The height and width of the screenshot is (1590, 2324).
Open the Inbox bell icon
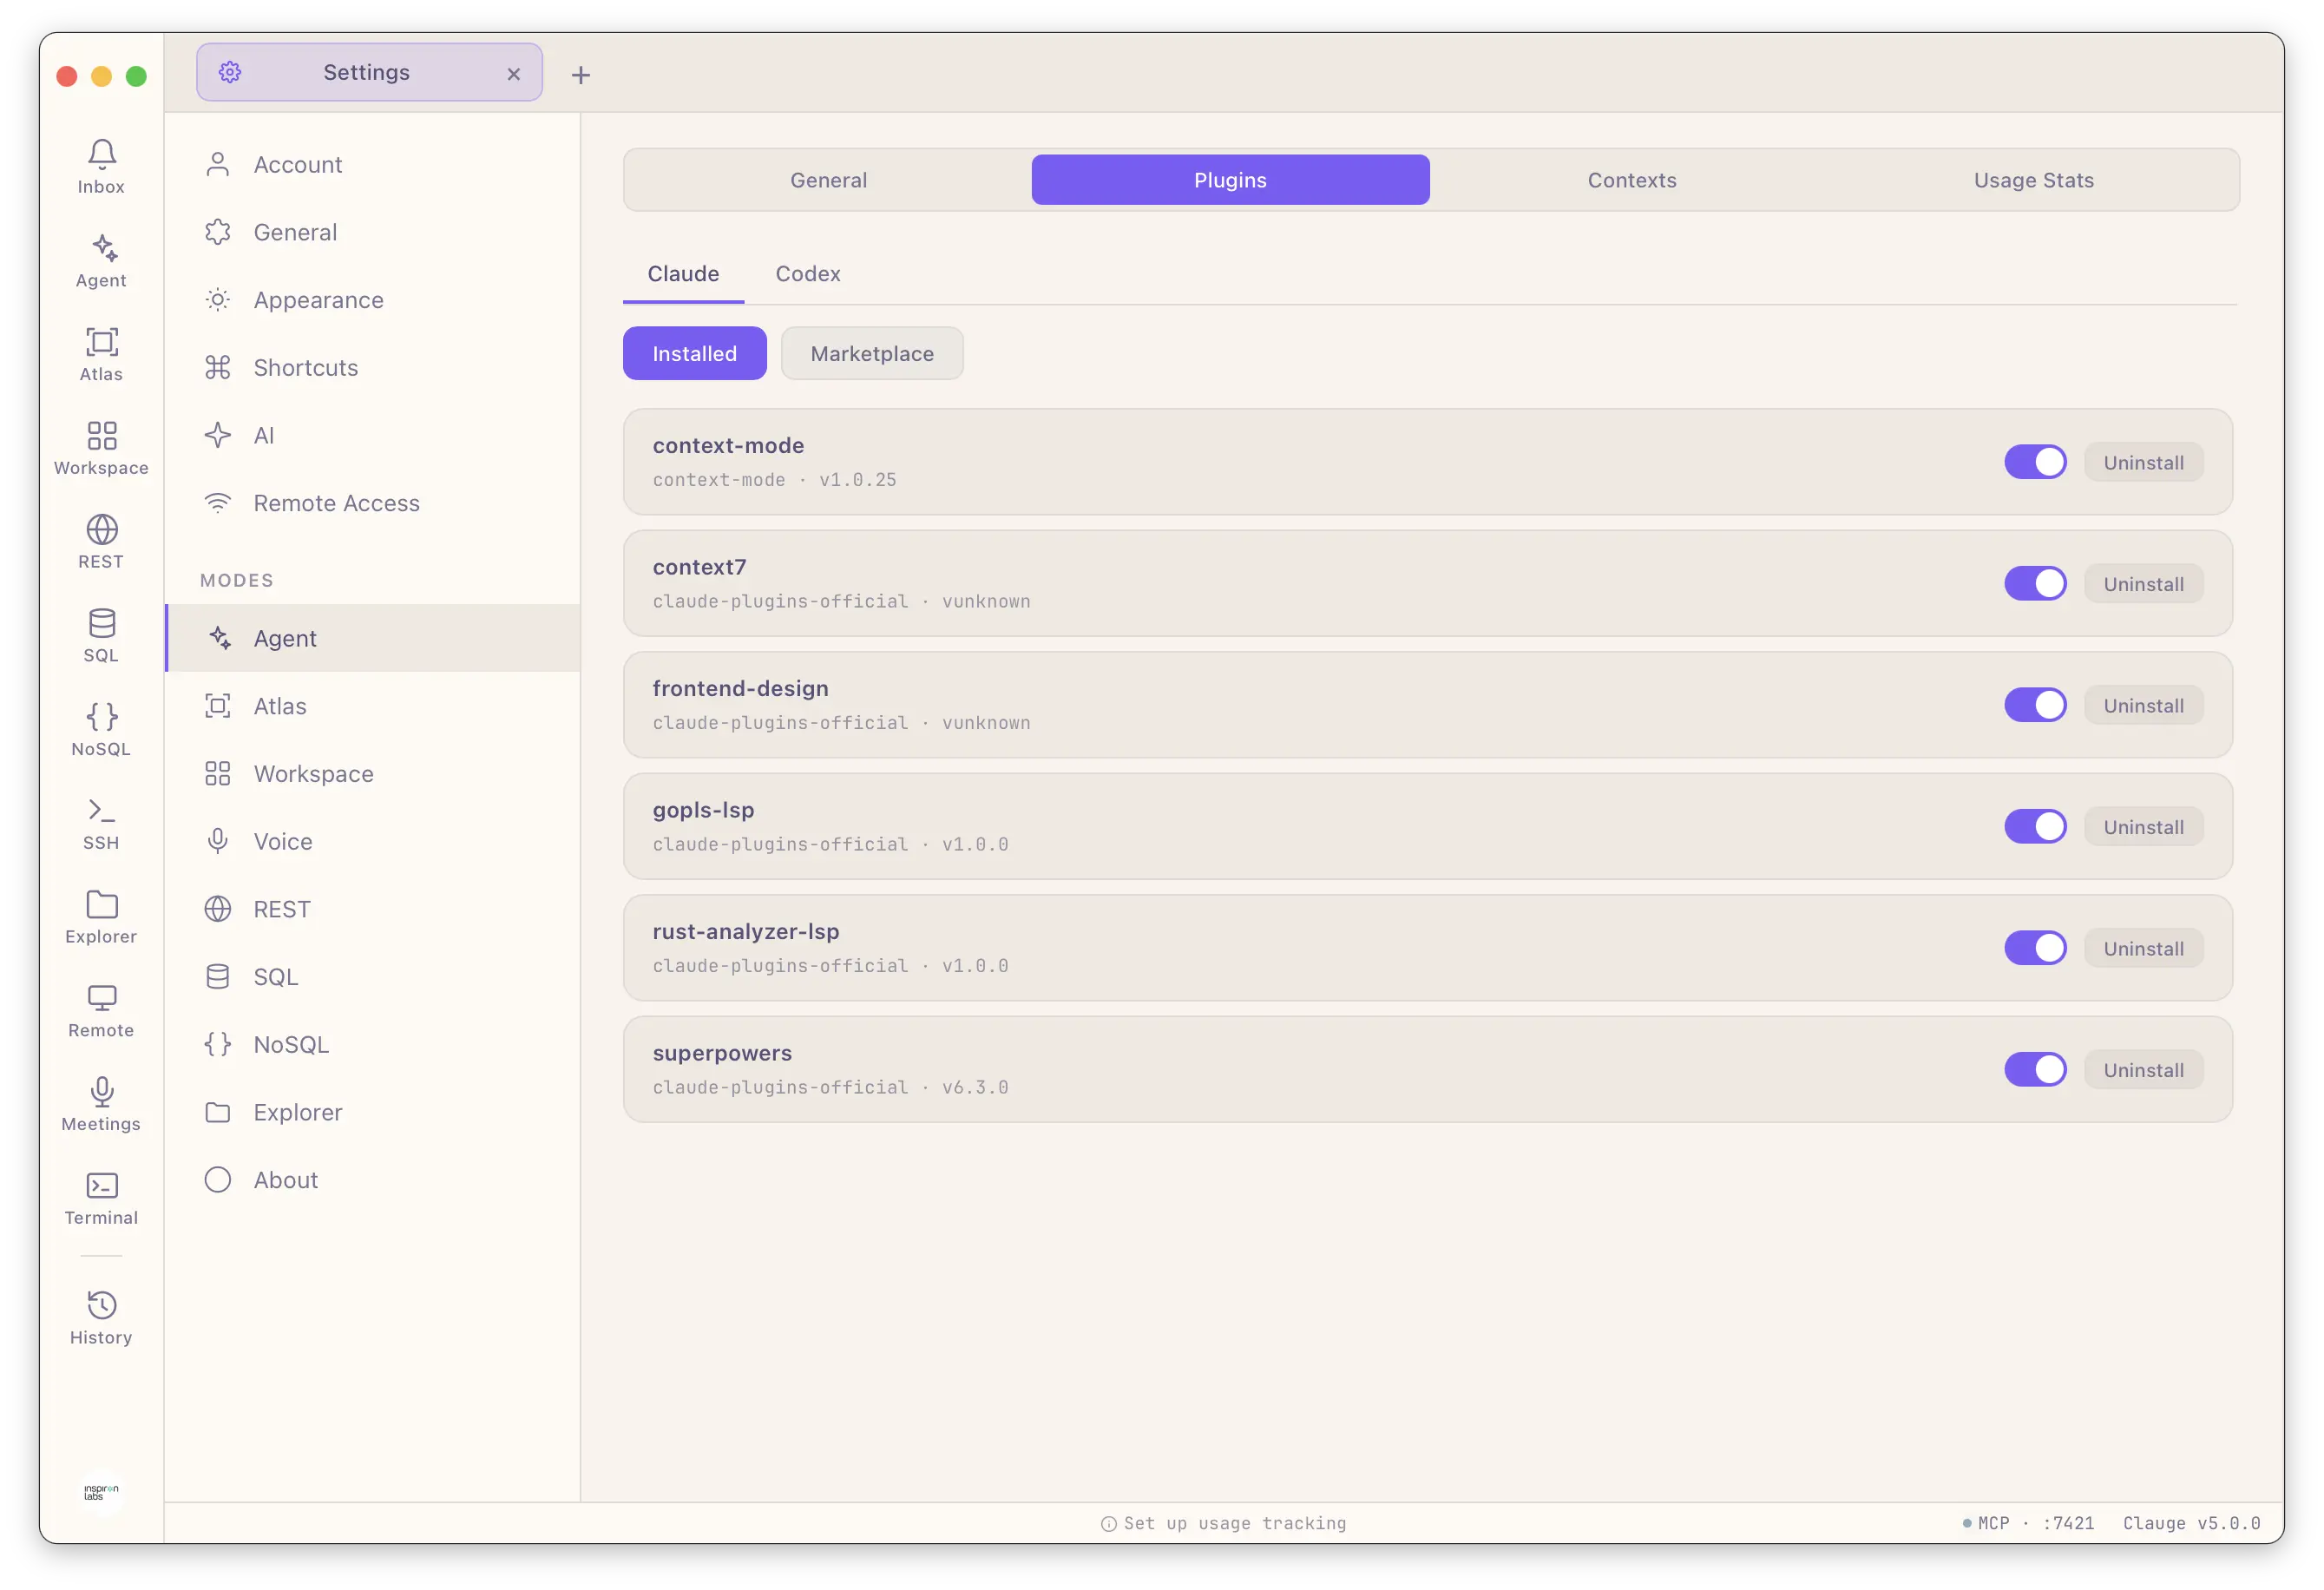(101, 166)
